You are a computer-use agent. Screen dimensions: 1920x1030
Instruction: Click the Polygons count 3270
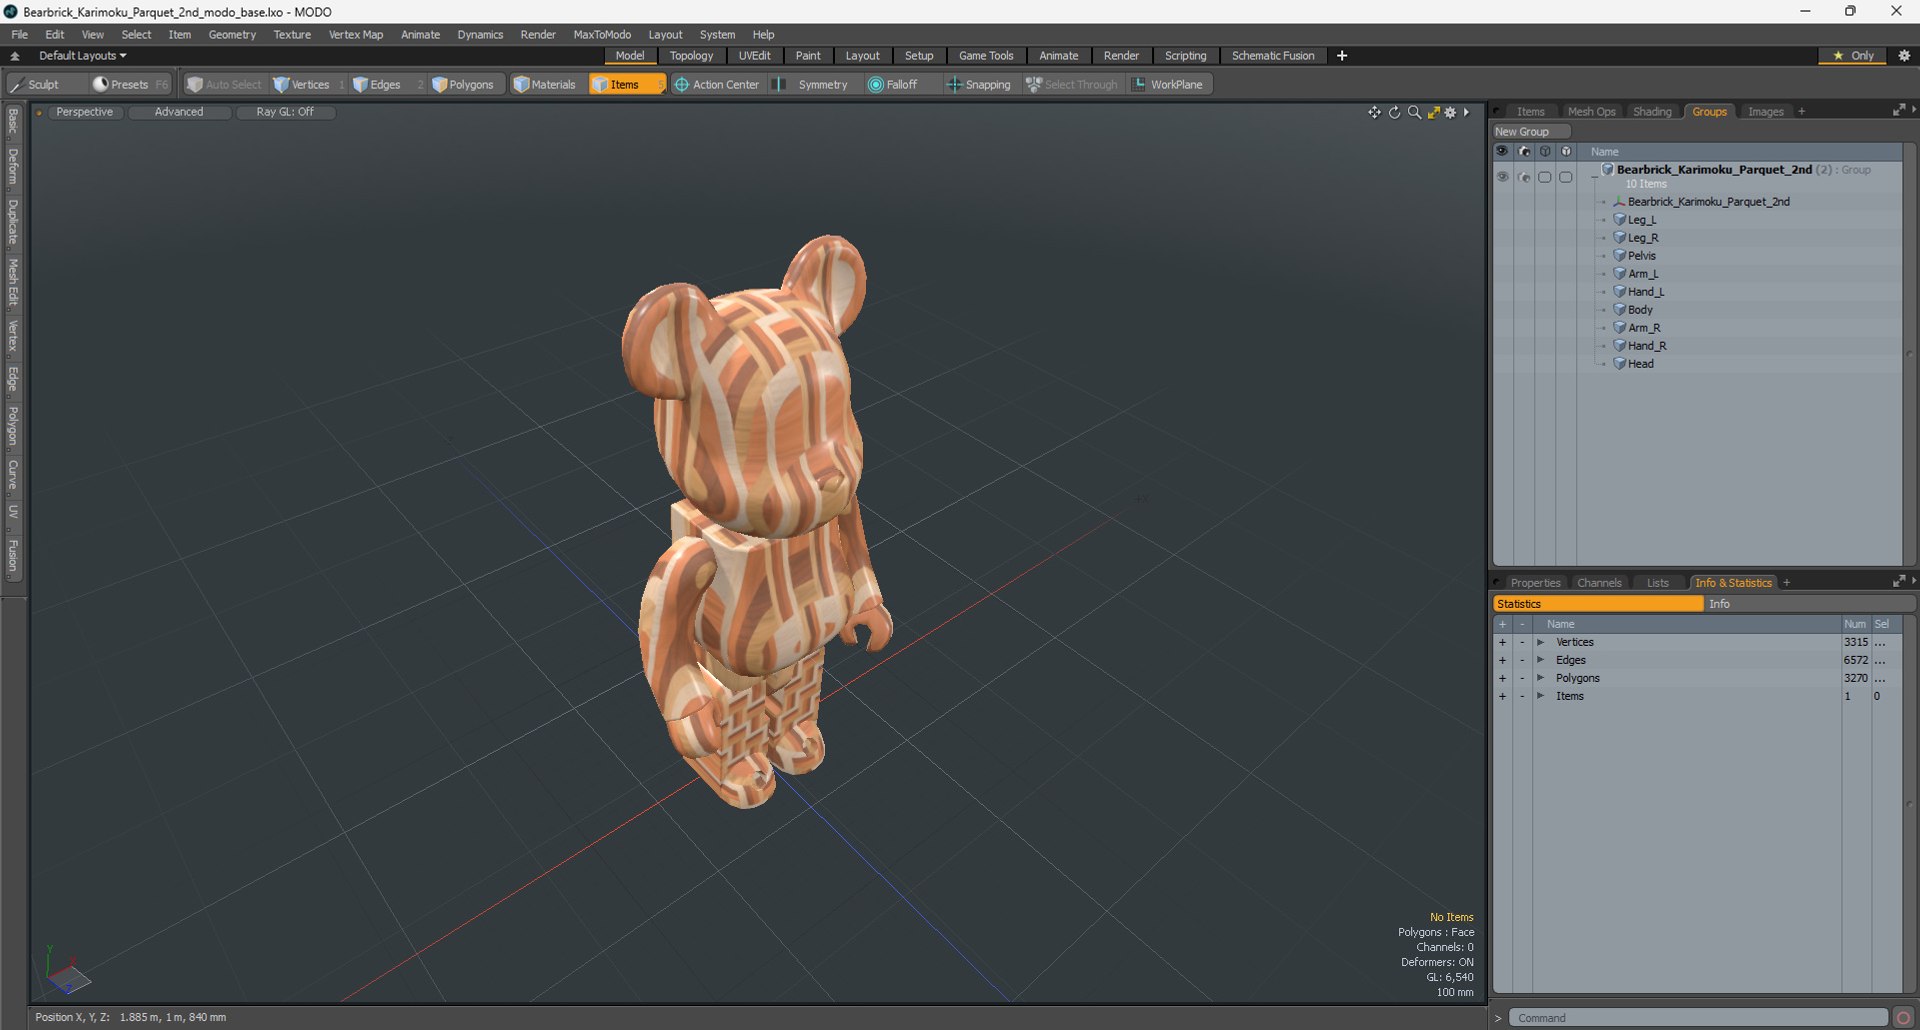click(x=1855, y=678)
